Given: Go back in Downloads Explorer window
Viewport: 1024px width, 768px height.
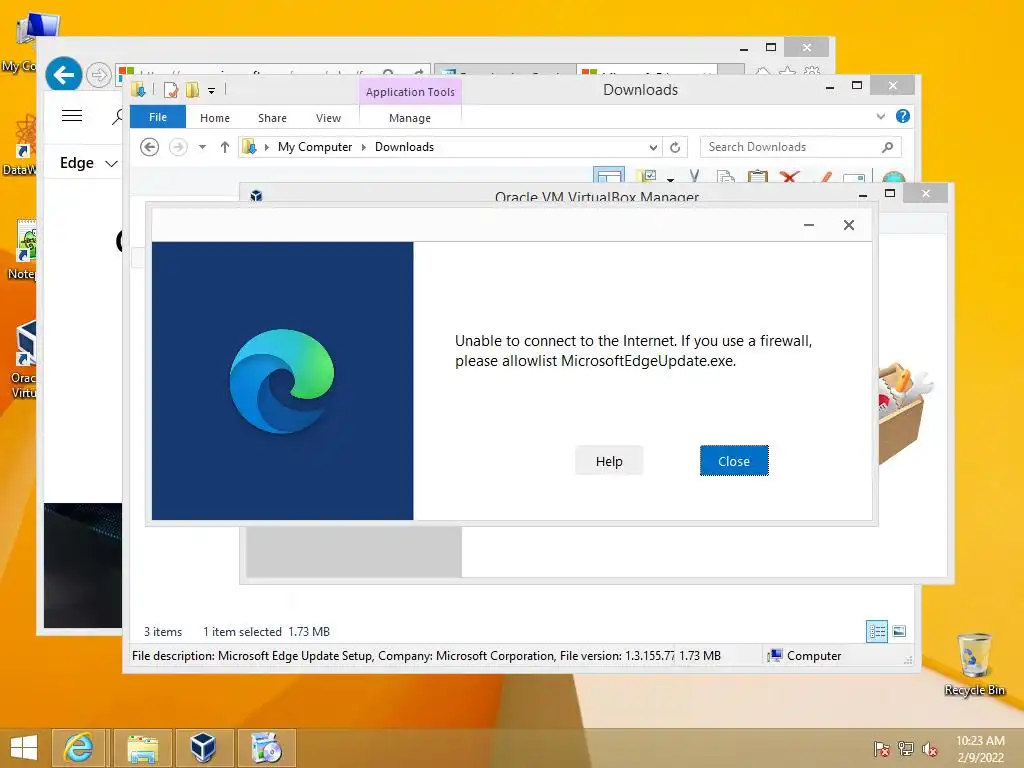Looking at the screenshot, I should pos(150,147).
